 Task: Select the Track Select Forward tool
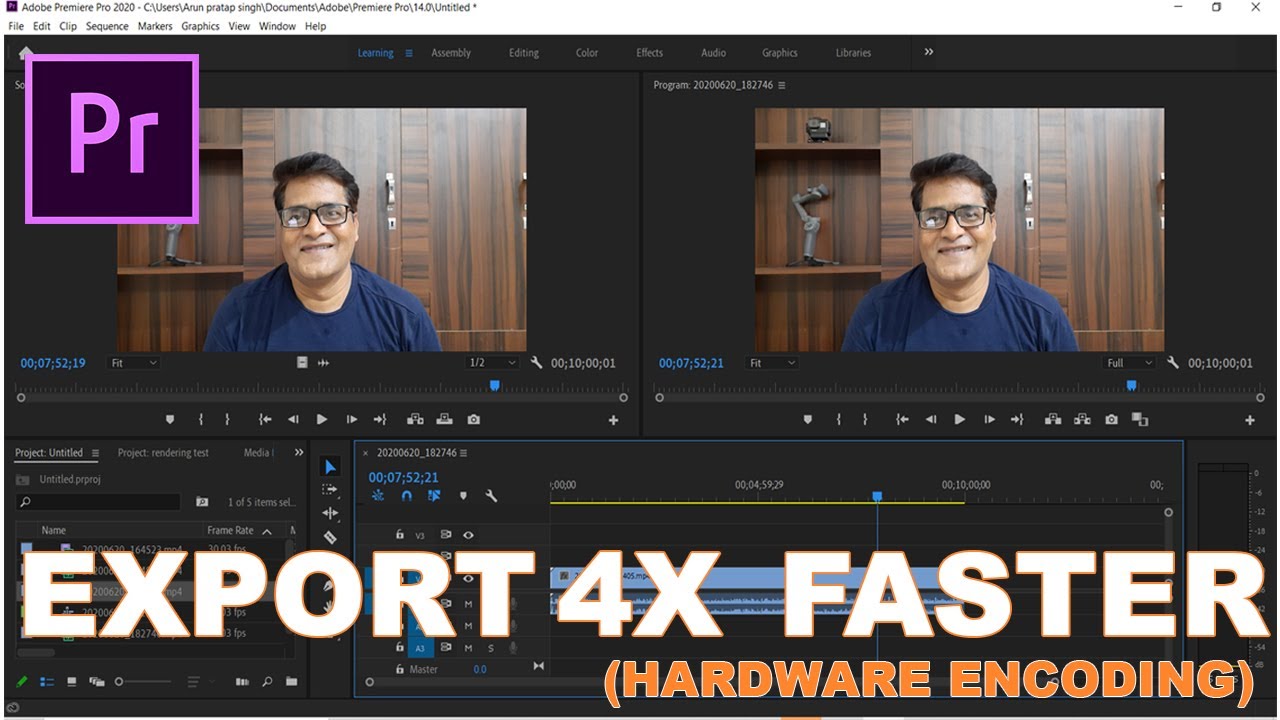330,490
